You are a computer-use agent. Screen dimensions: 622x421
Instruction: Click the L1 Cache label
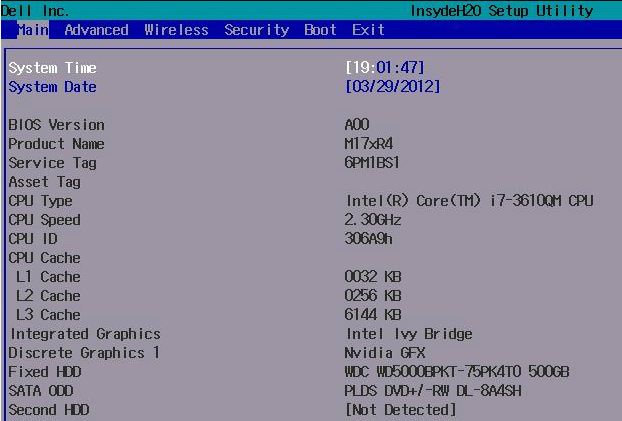[48, 277]
